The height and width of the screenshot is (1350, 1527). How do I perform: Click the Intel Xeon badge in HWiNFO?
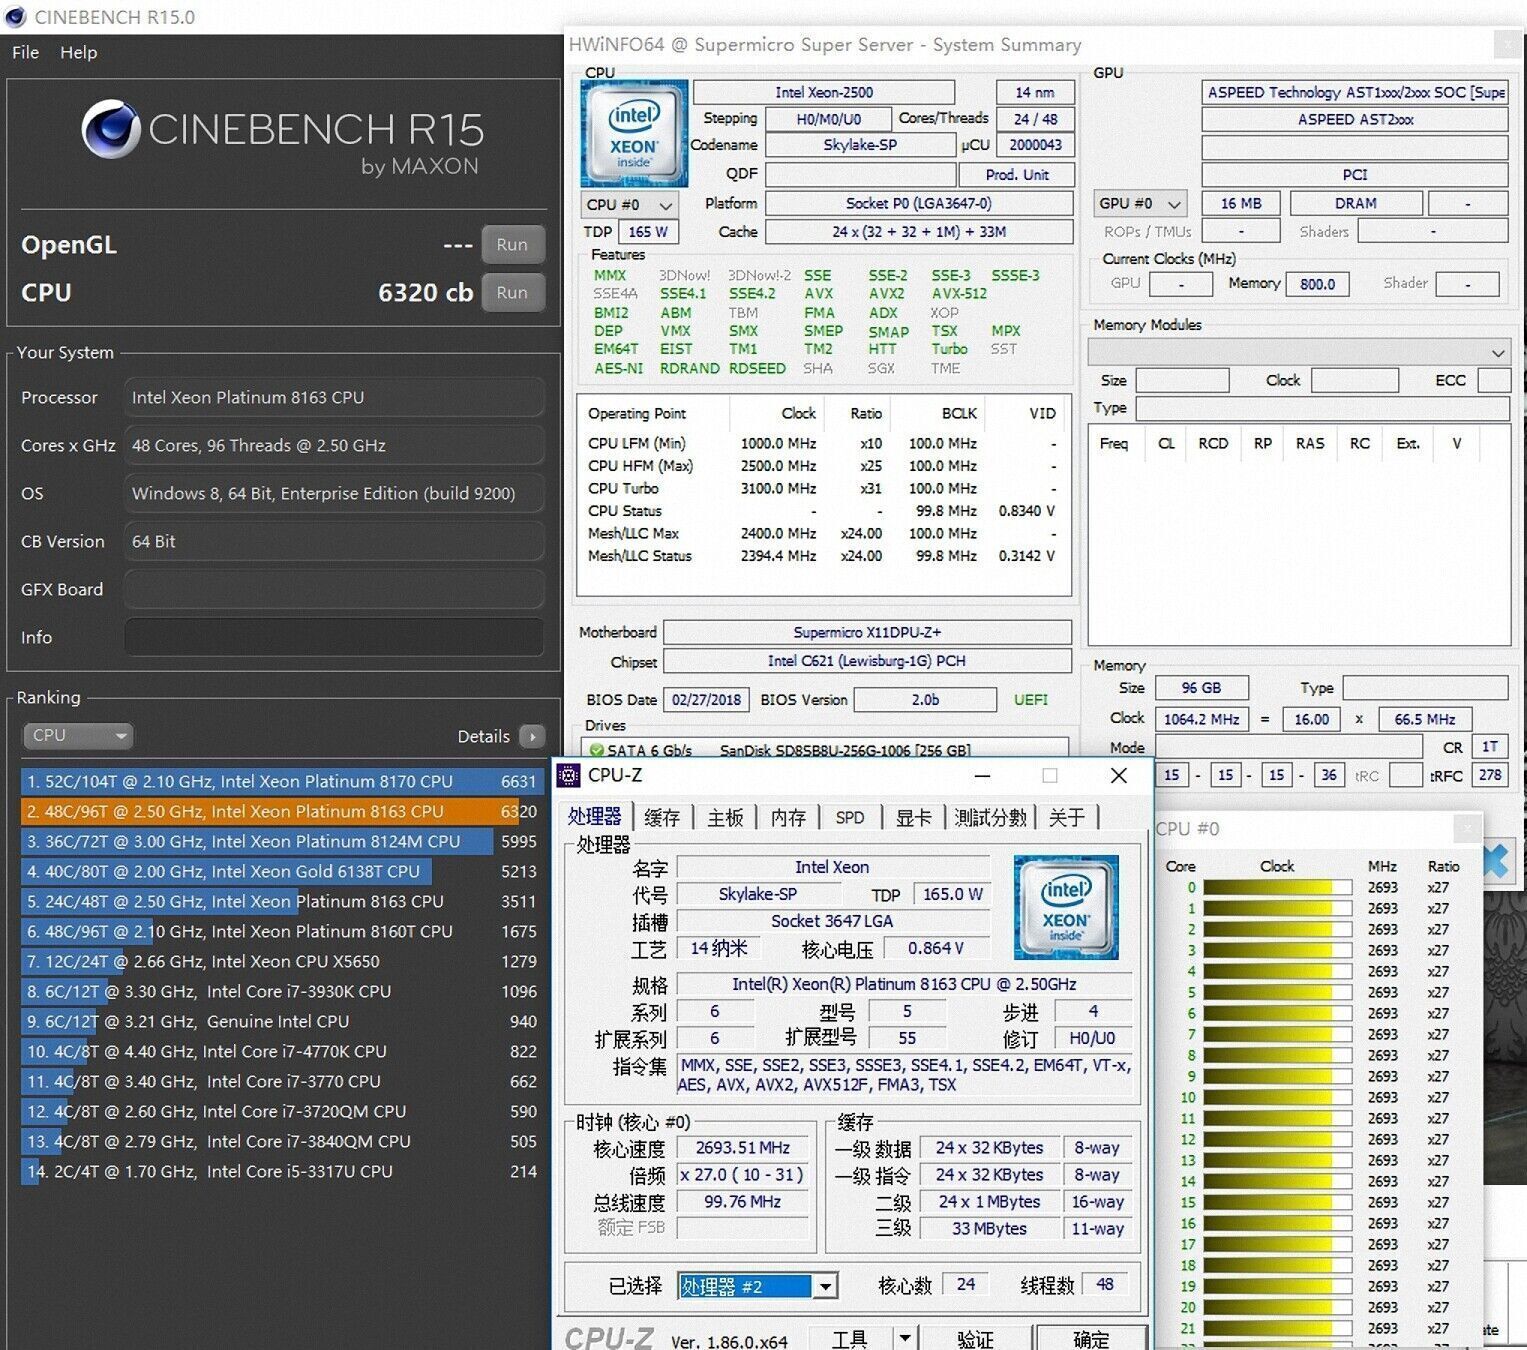coord(634,134)
